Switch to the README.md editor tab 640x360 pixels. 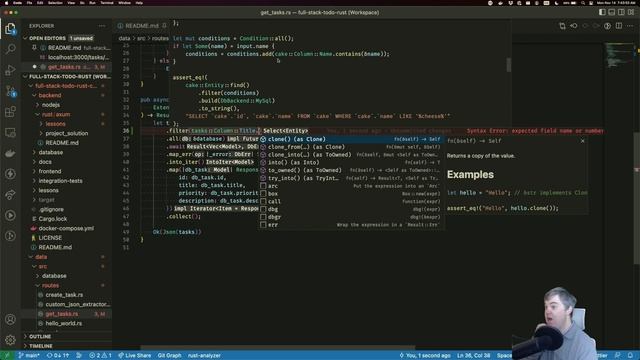141,26
